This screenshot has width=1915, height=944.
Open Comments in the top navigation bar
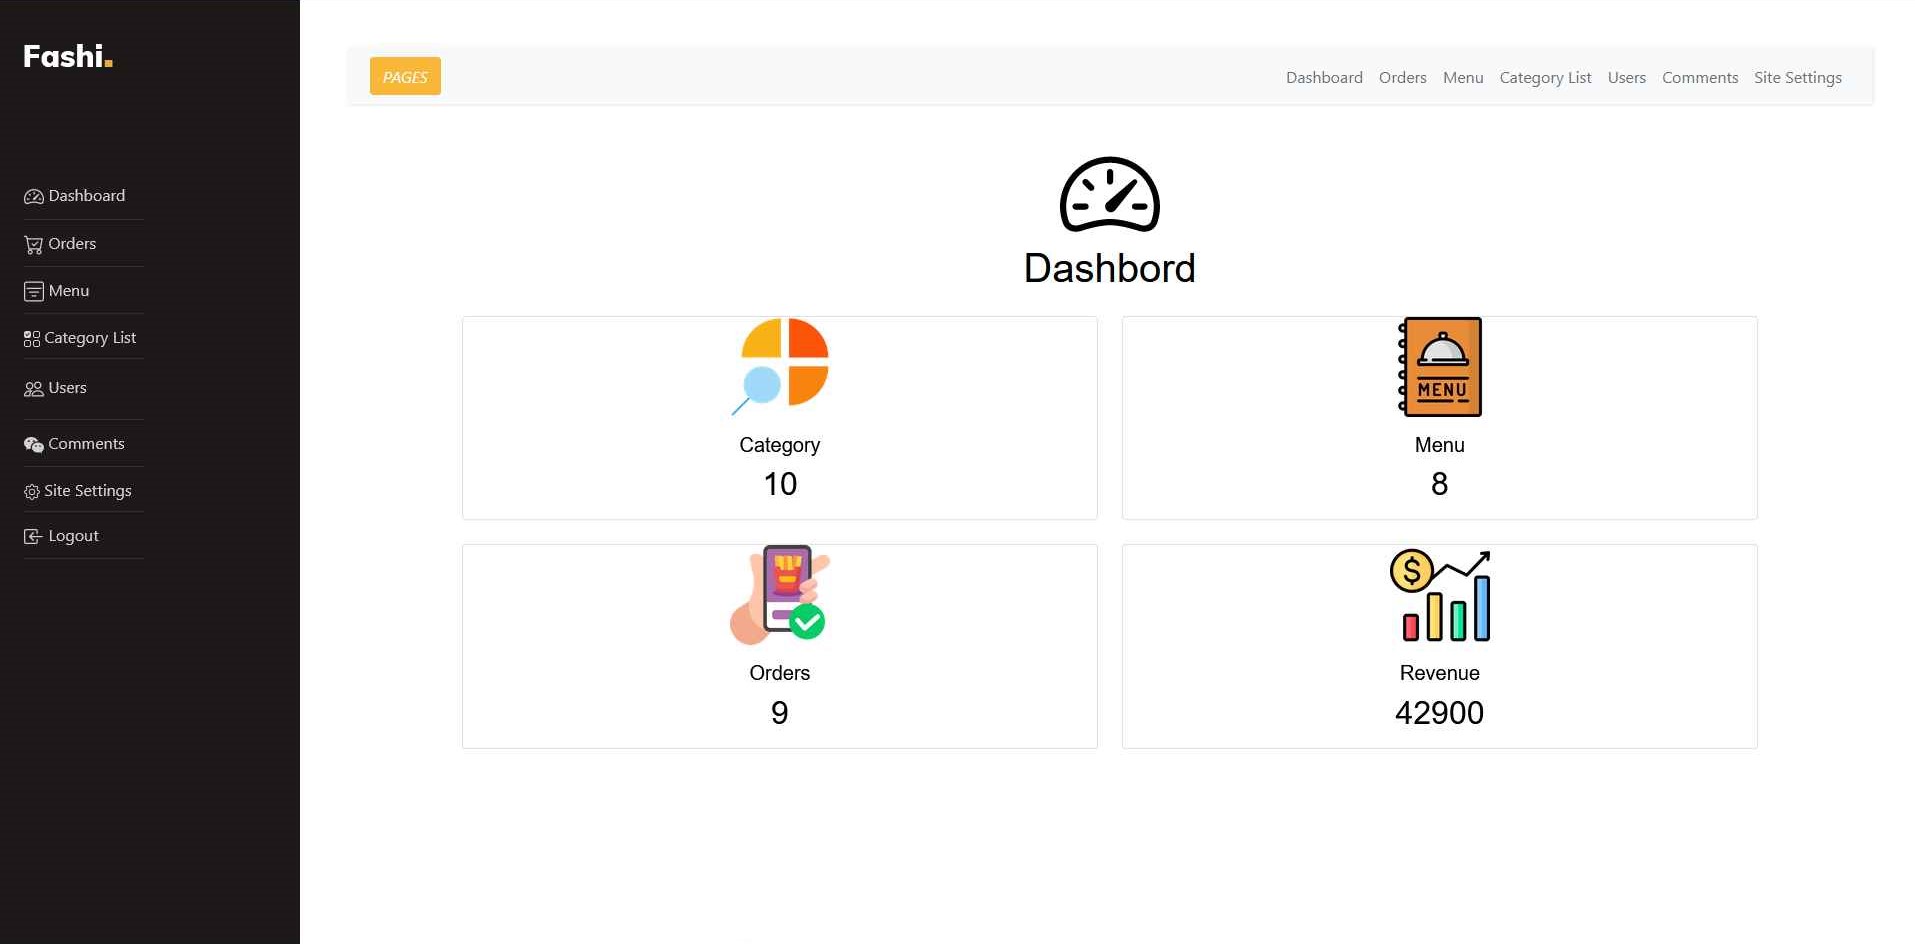pos(1699,78)
